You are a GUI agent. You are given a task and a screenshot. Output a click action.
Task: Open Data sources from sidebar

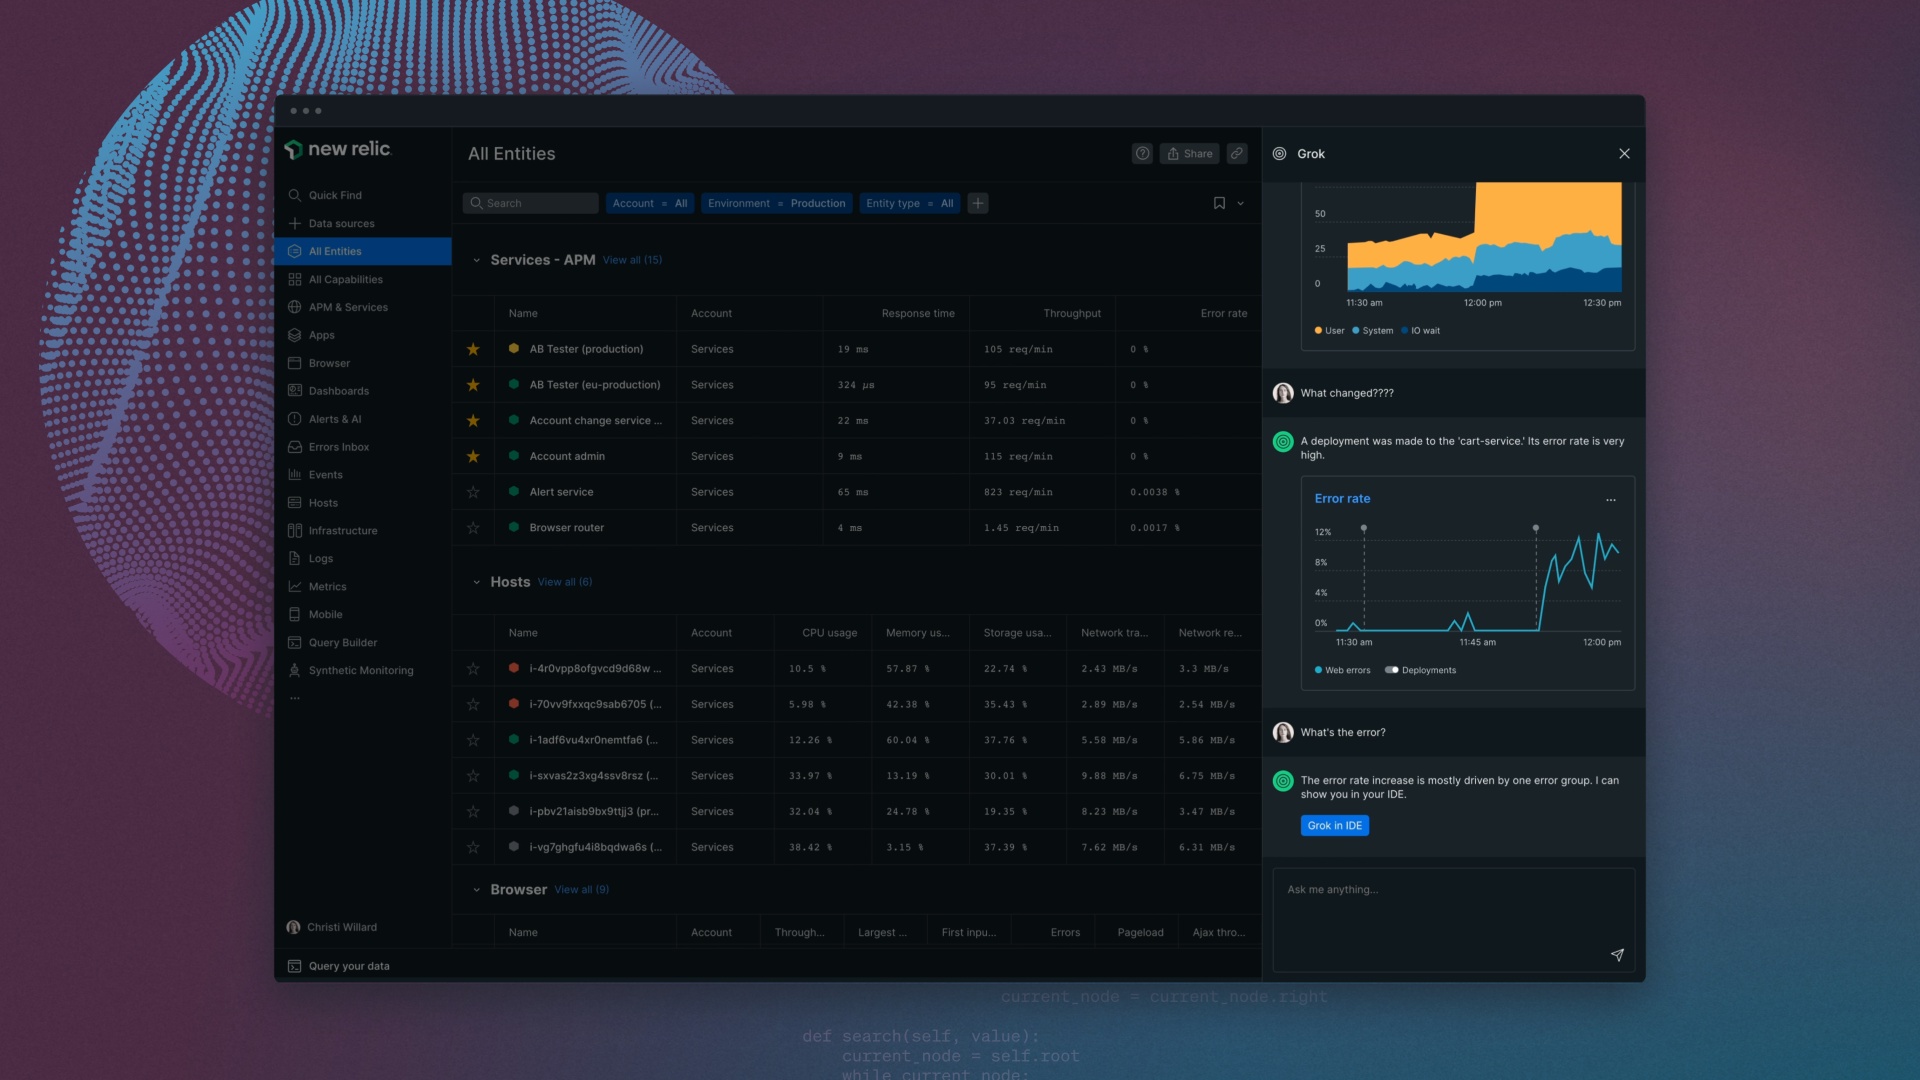[341, 223]
